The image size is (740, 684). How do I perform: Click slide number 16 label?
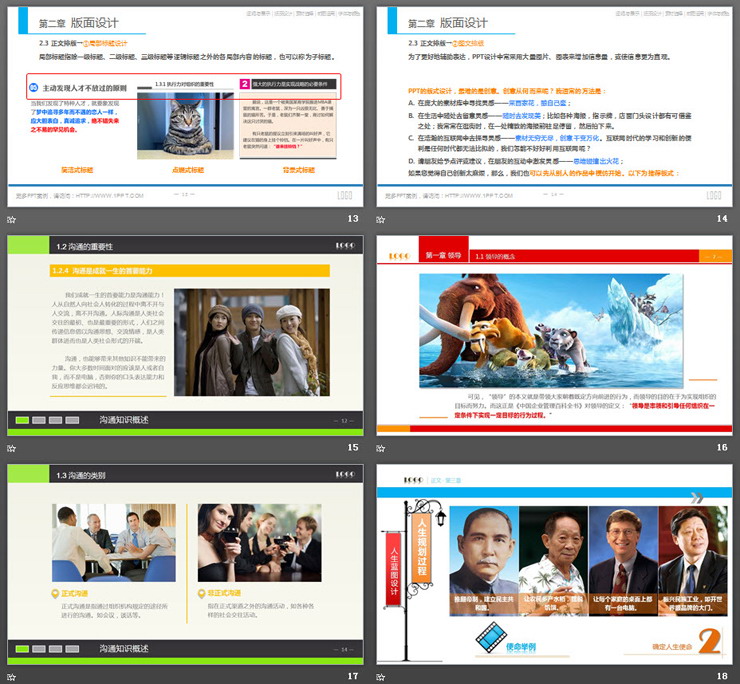coord(722,447)
